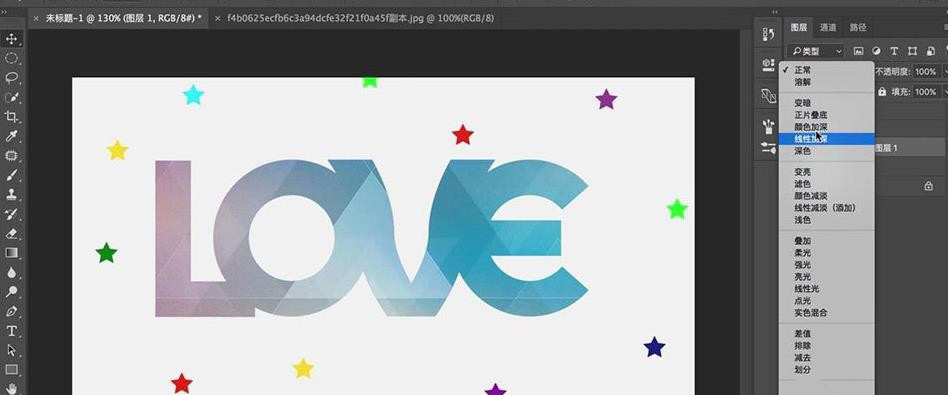
Task: Choose 滤色 blend mode
Action: 826,184
